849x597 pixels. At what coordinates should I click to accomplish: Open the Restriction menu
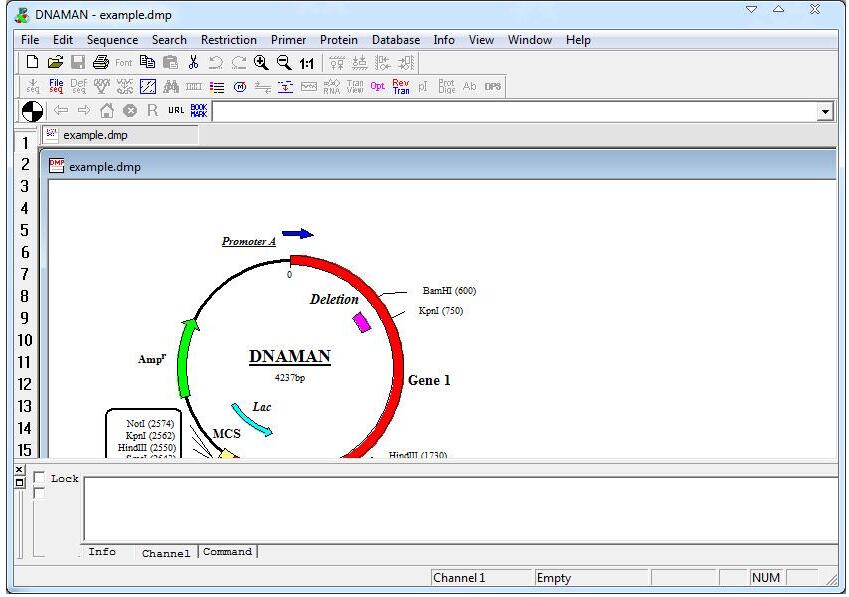pyautogui.click(x=228, y=40)
